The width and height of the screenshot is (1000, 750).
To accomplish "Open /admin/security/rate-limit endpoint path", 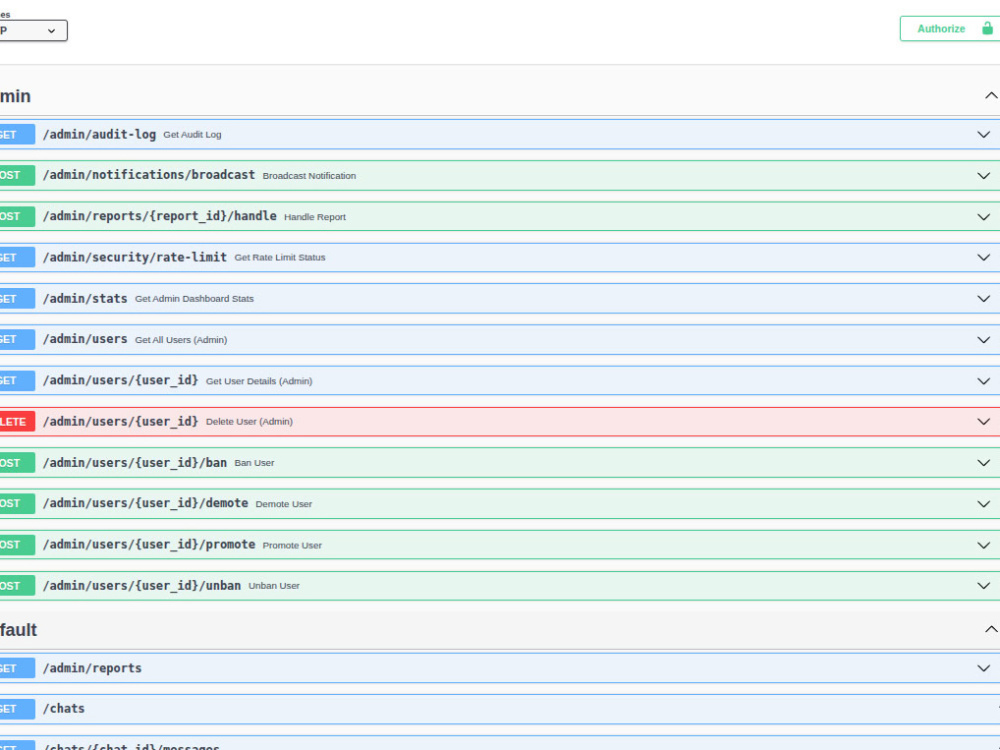I will click(x=135, y=257).
